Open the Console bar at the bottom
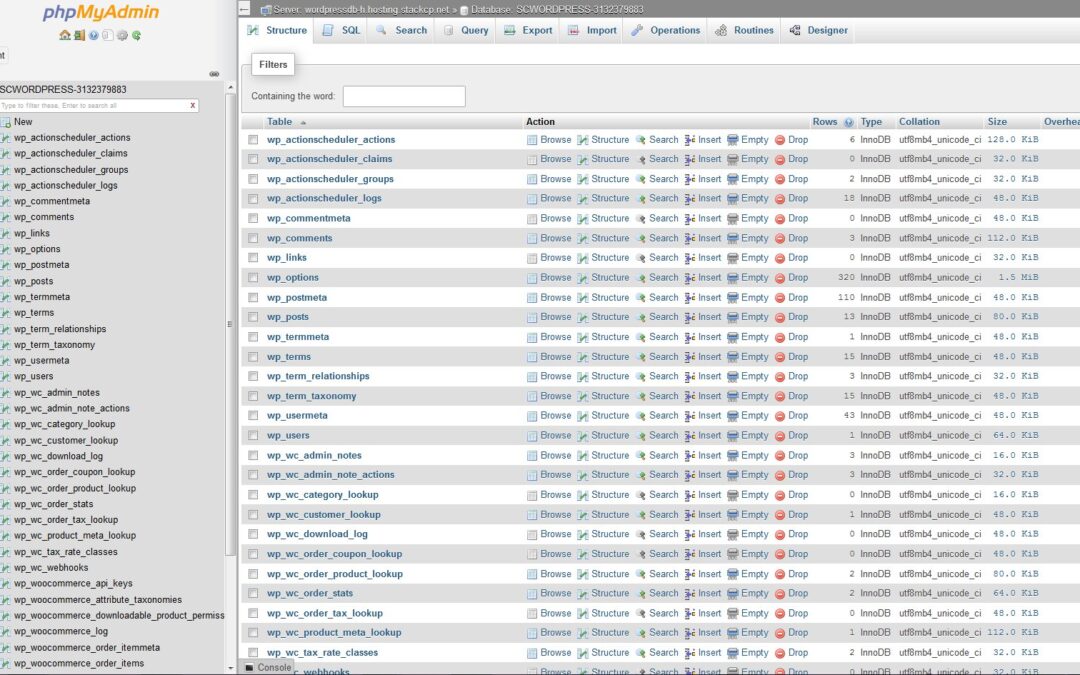Screen dimensions: 1080x675 (x=268, y=667)
